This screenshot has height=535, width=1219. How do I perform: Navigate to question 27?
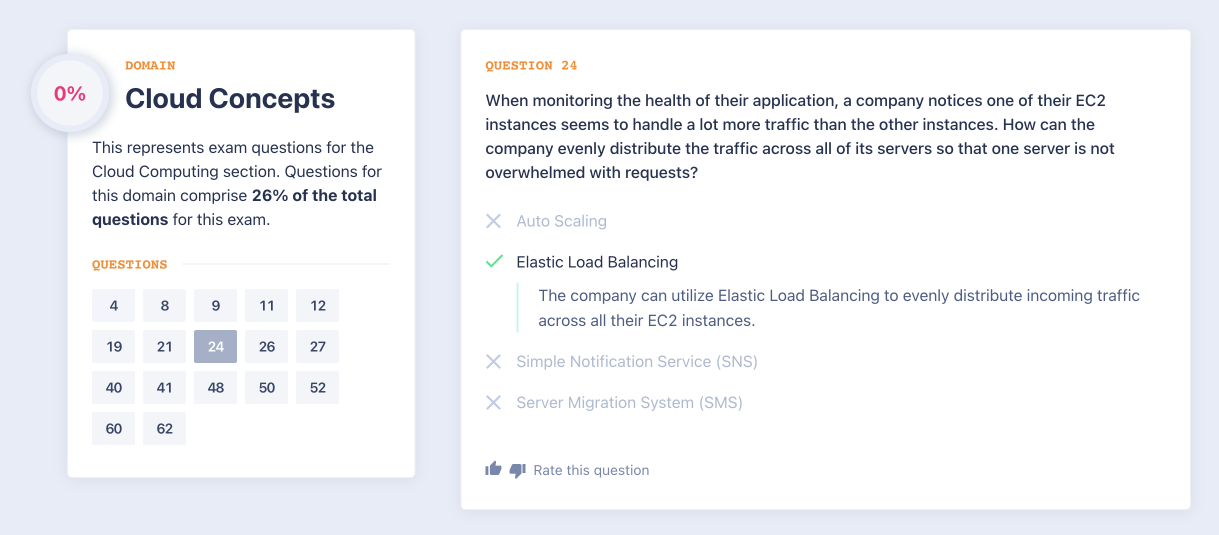tap(318, 347)
